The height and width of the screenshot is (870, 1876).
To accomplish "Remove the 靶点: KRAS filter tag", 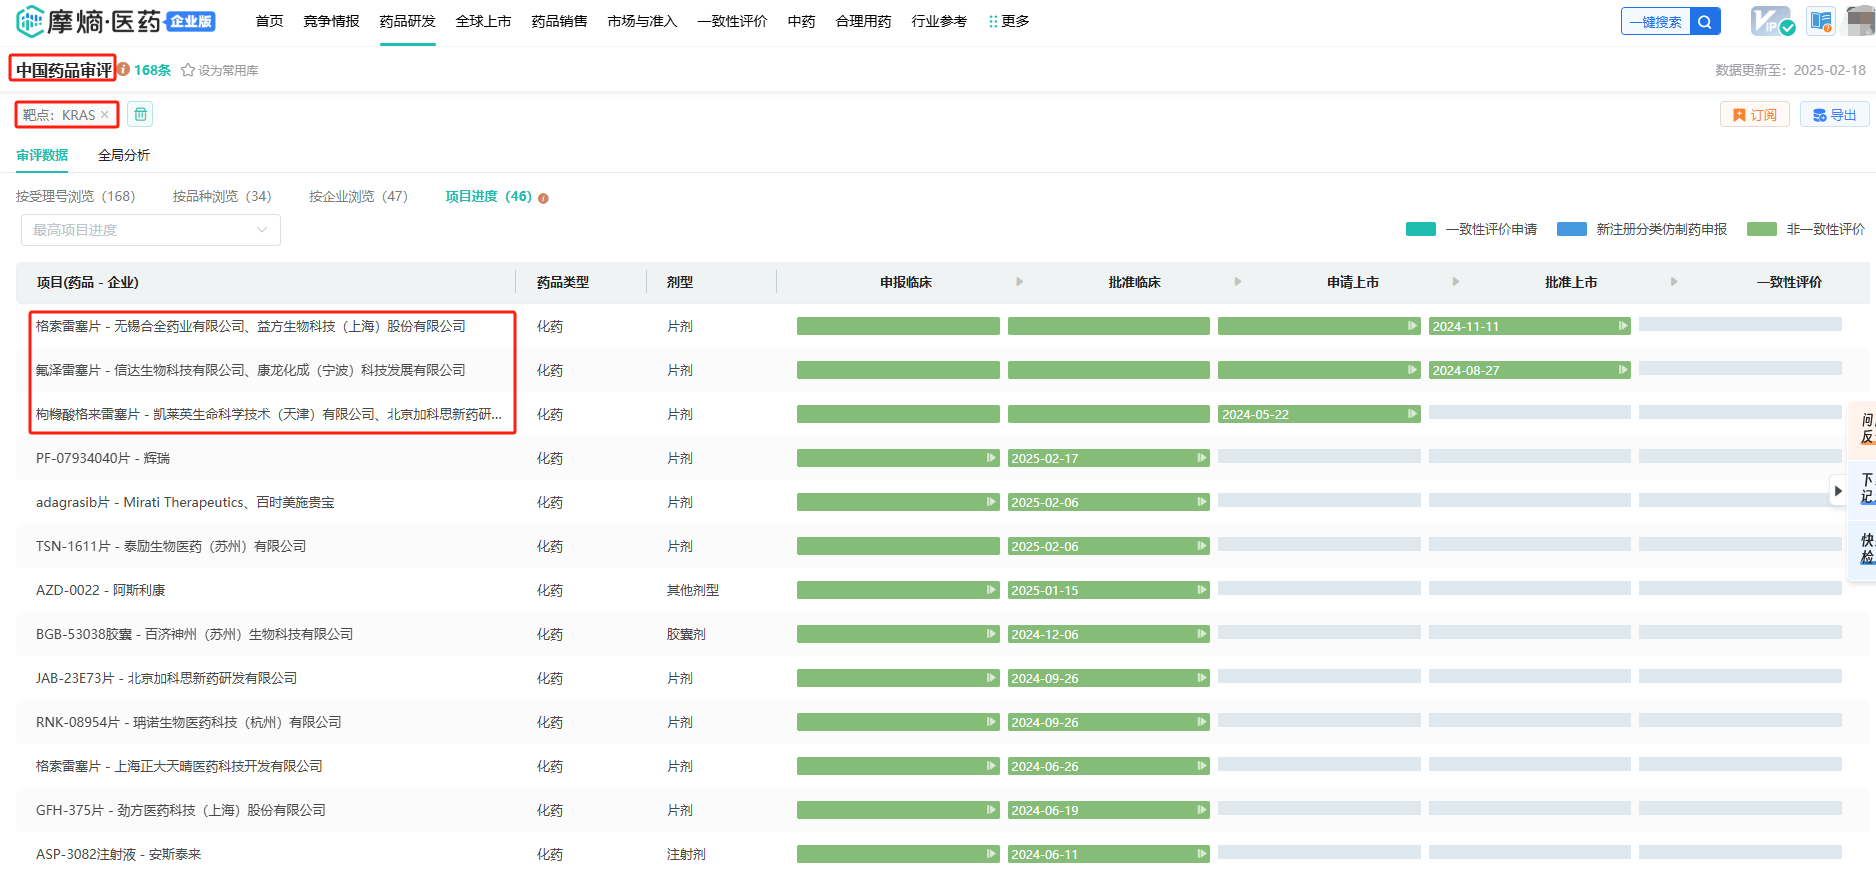I will 105,115.
